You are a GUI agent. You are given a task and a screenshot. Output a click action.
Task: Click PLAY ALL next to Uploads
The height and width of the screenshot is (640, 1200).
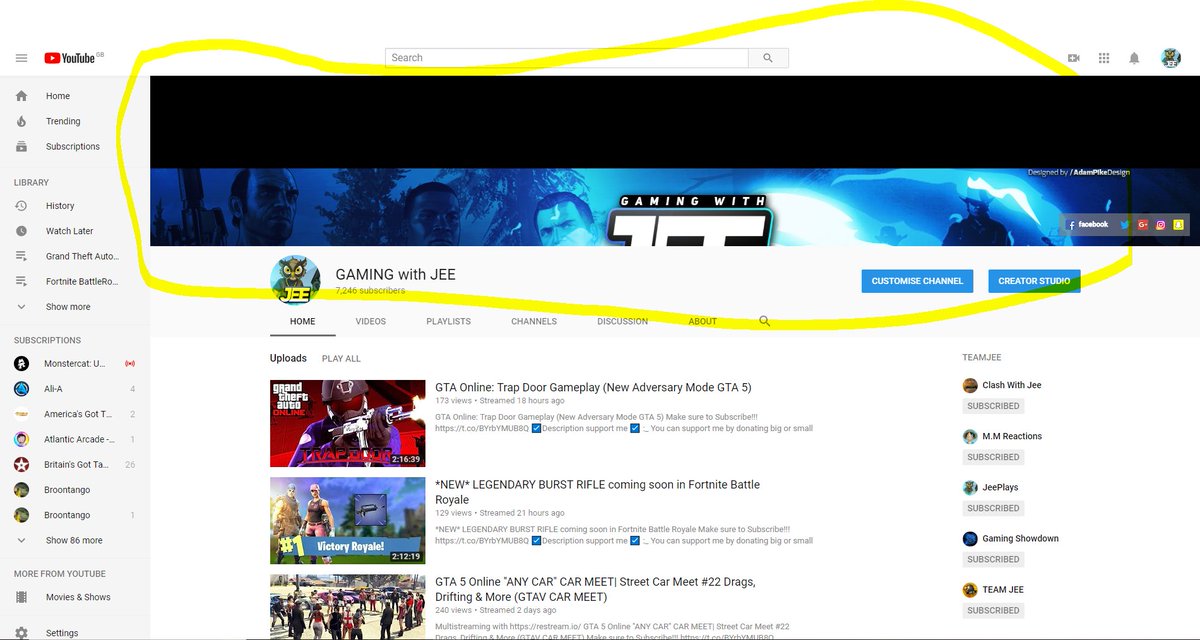pos(341,358)
